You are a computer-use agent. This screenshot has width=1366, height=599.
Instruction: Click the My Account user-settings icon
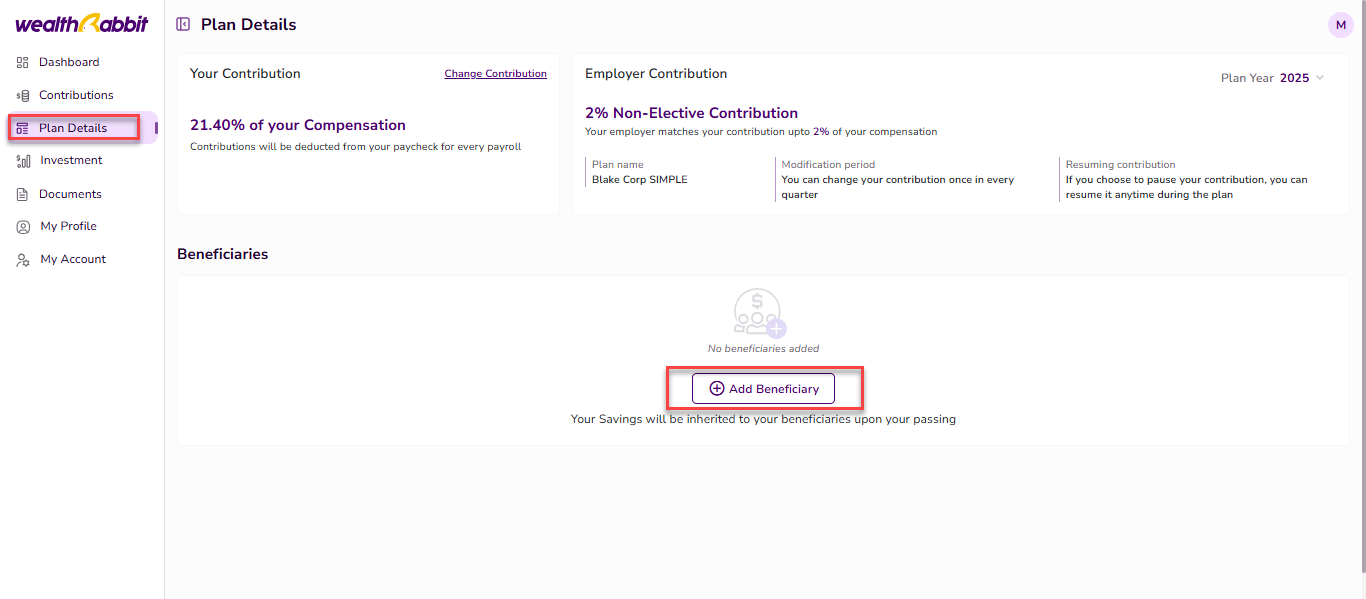[x=22, y=259]
